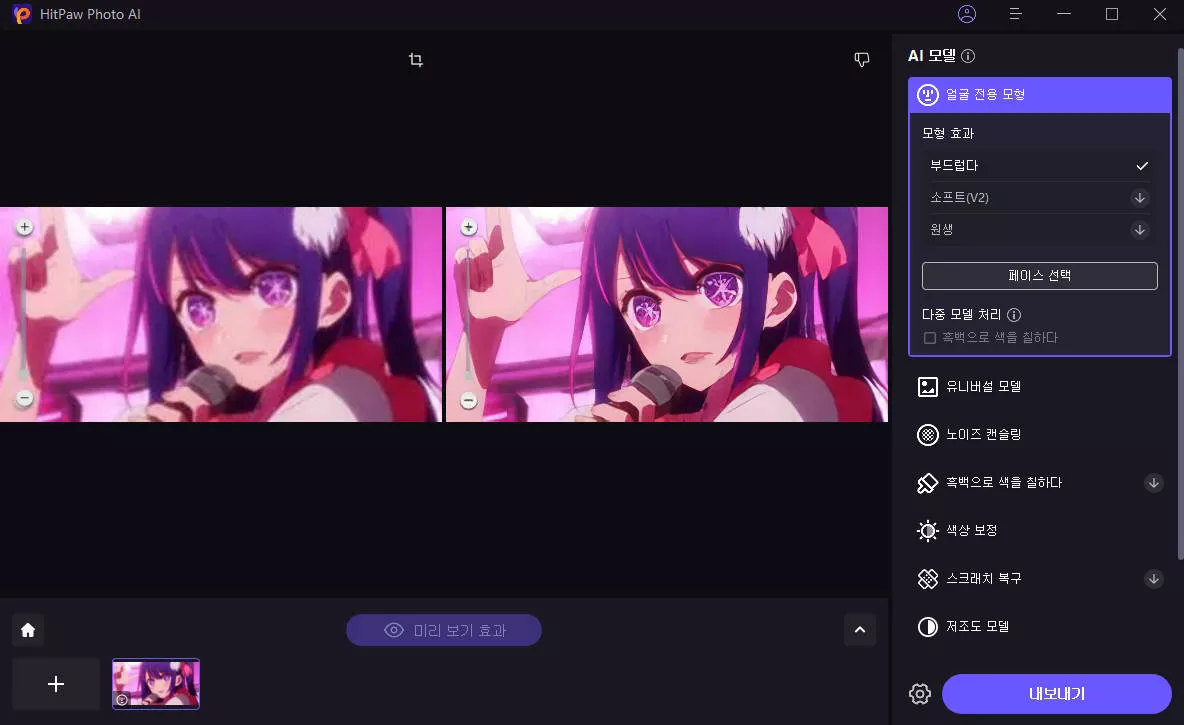Expand the 스크래치 복구 model arrow
The width and height of the screenshot is (1184, 725).
(1154, 579)
